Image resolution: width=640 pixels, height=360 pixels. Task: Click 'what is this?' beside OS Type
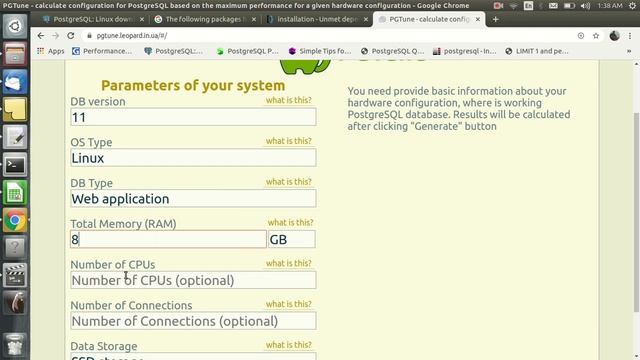tap(289, 141)
